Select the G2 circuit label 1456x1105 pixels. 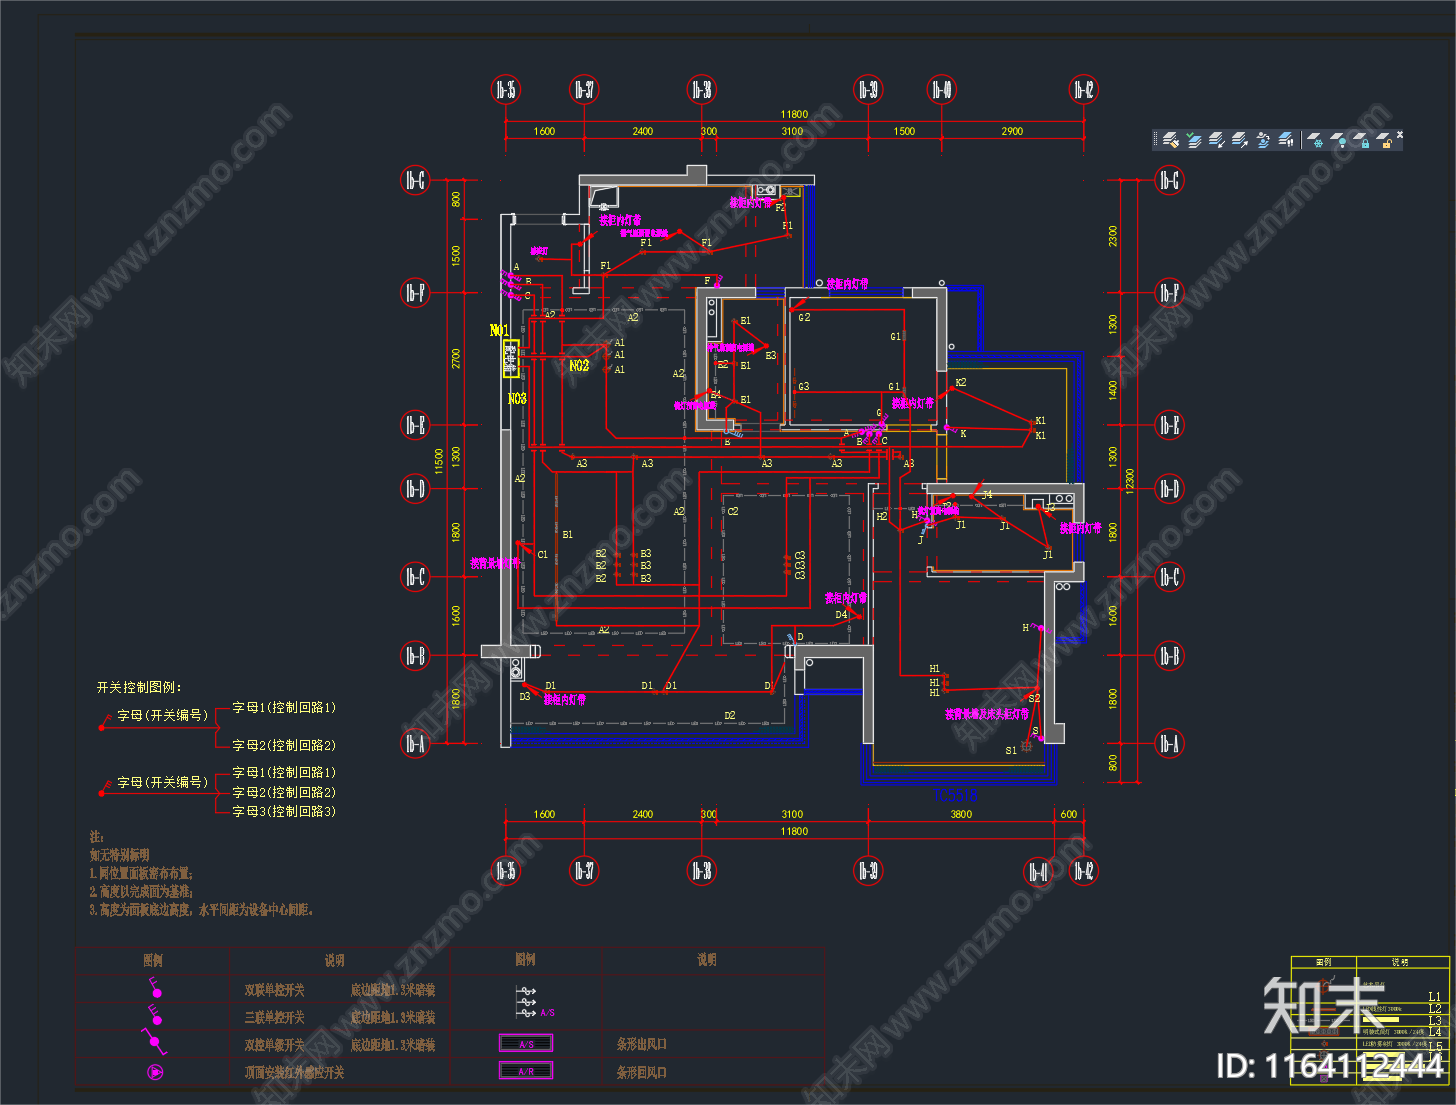coord(804,318)
